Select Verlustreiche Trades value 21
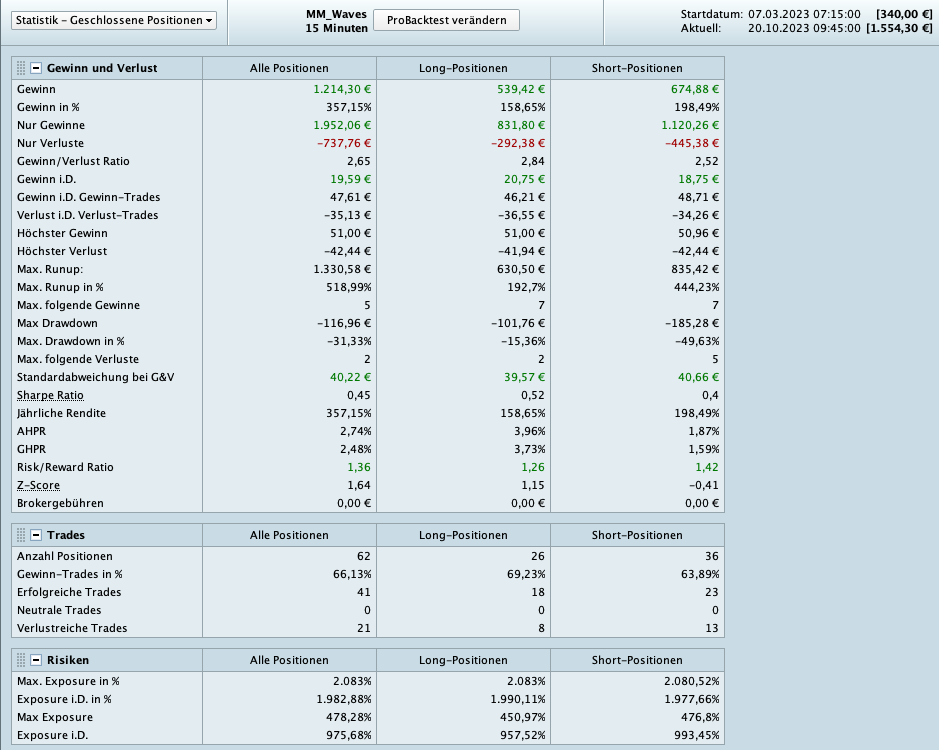 [x=364, y=628]
